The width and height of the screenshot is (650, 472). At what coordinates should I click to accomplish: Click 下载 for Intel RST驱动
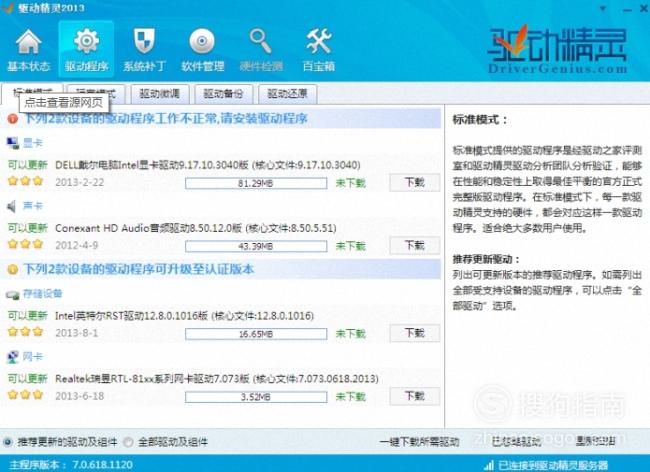415,333
